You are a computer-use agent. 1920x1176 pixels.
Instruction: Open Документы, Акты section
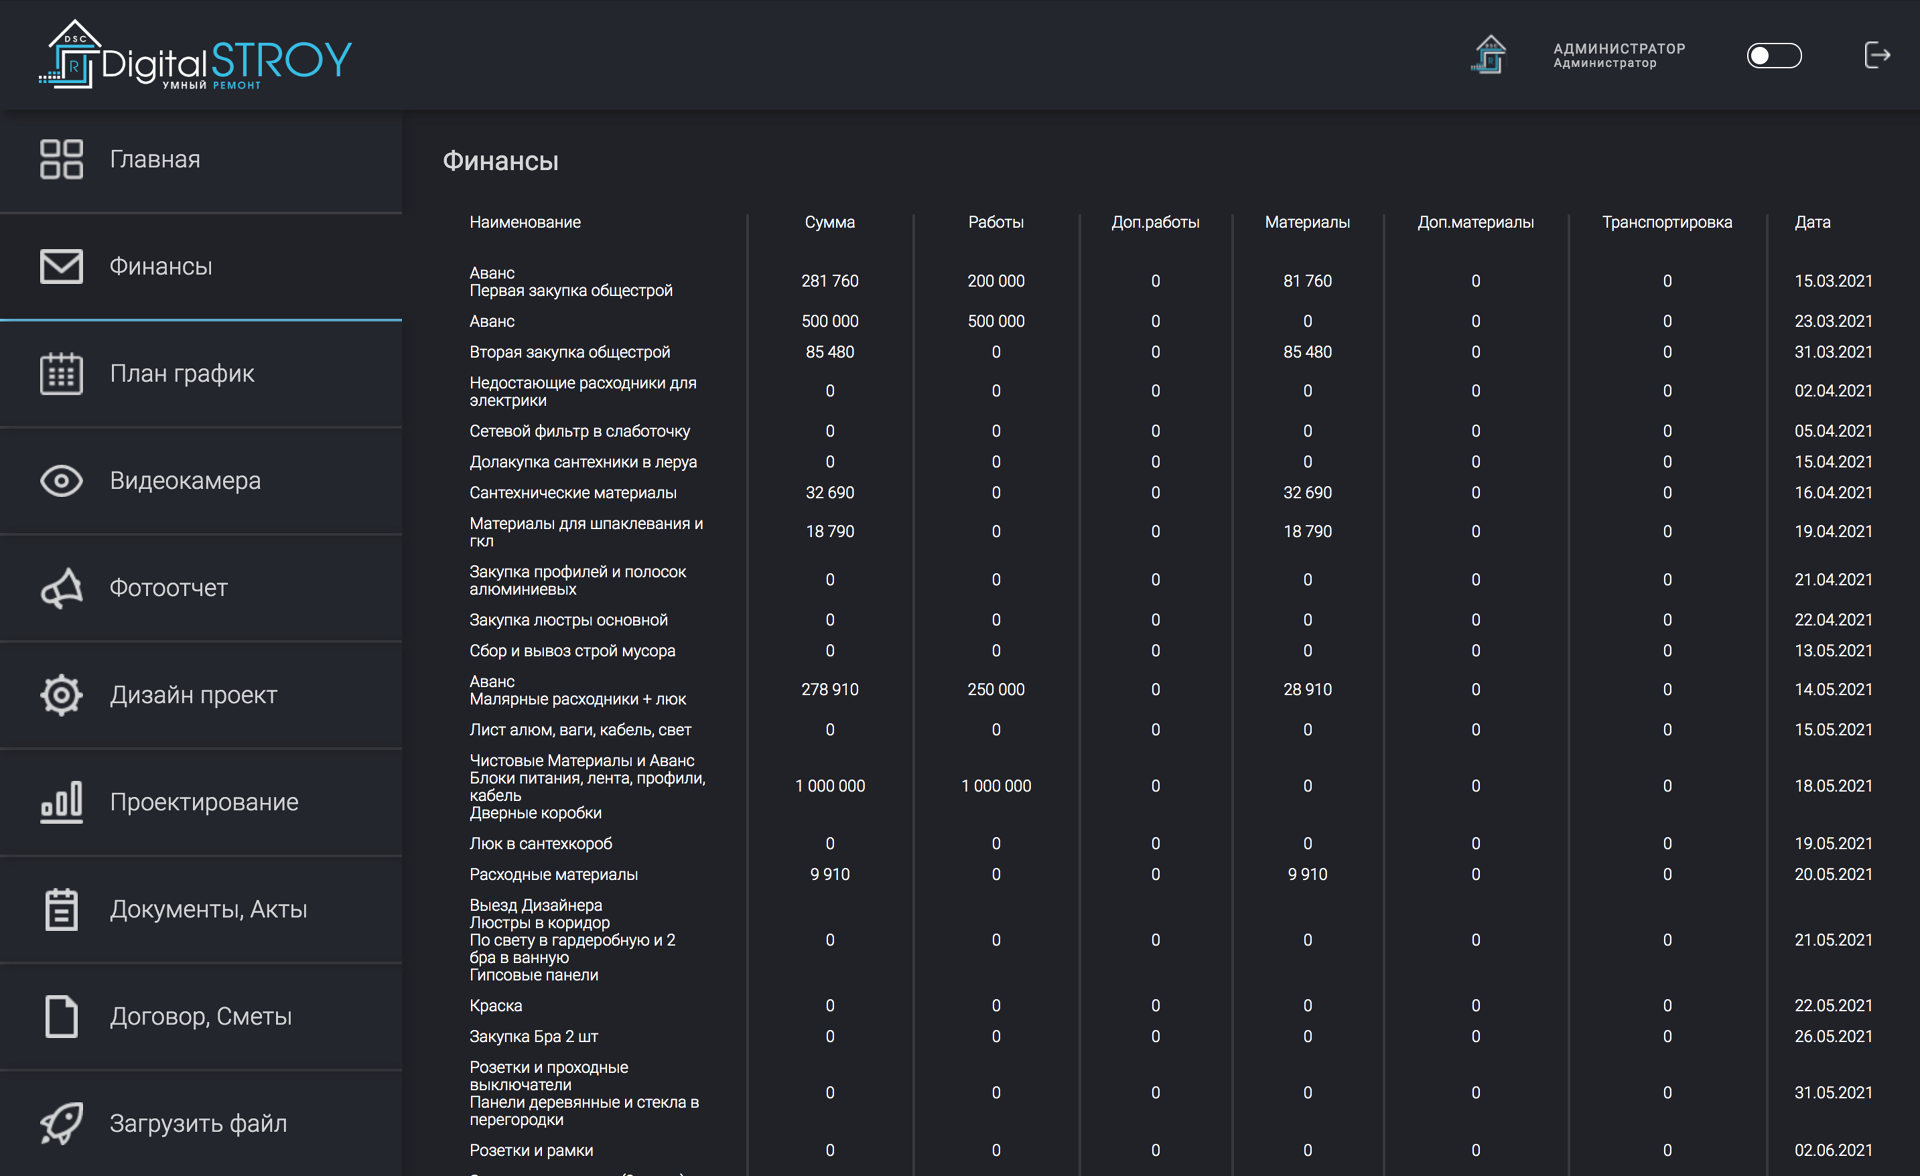tap(201, 909)
